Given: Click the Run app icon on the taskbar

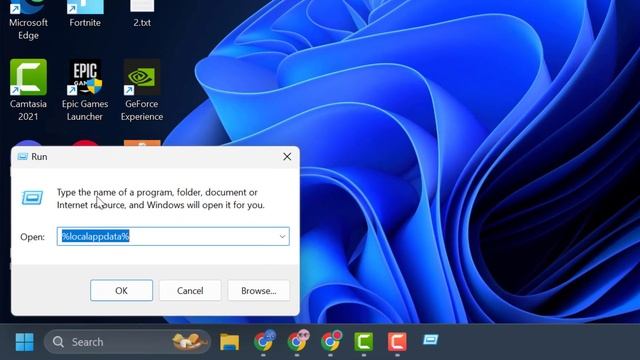Looking at the screenshot, I should pyautogui.click(x=431, y=340).
